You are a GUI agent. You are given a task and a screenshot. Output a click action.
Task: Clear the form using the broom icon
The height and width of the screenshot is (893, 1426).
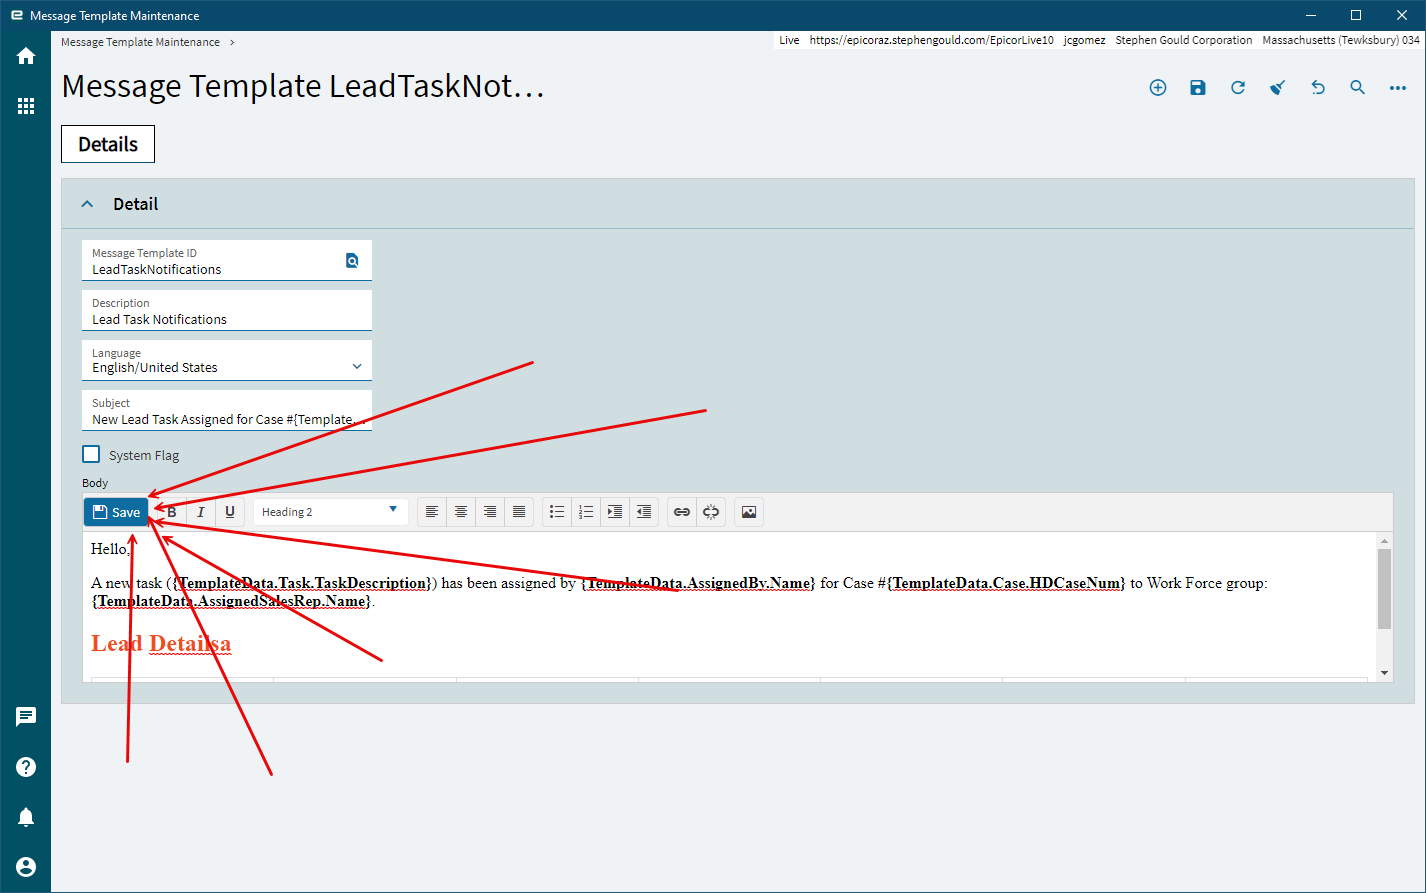(1277, 87)
